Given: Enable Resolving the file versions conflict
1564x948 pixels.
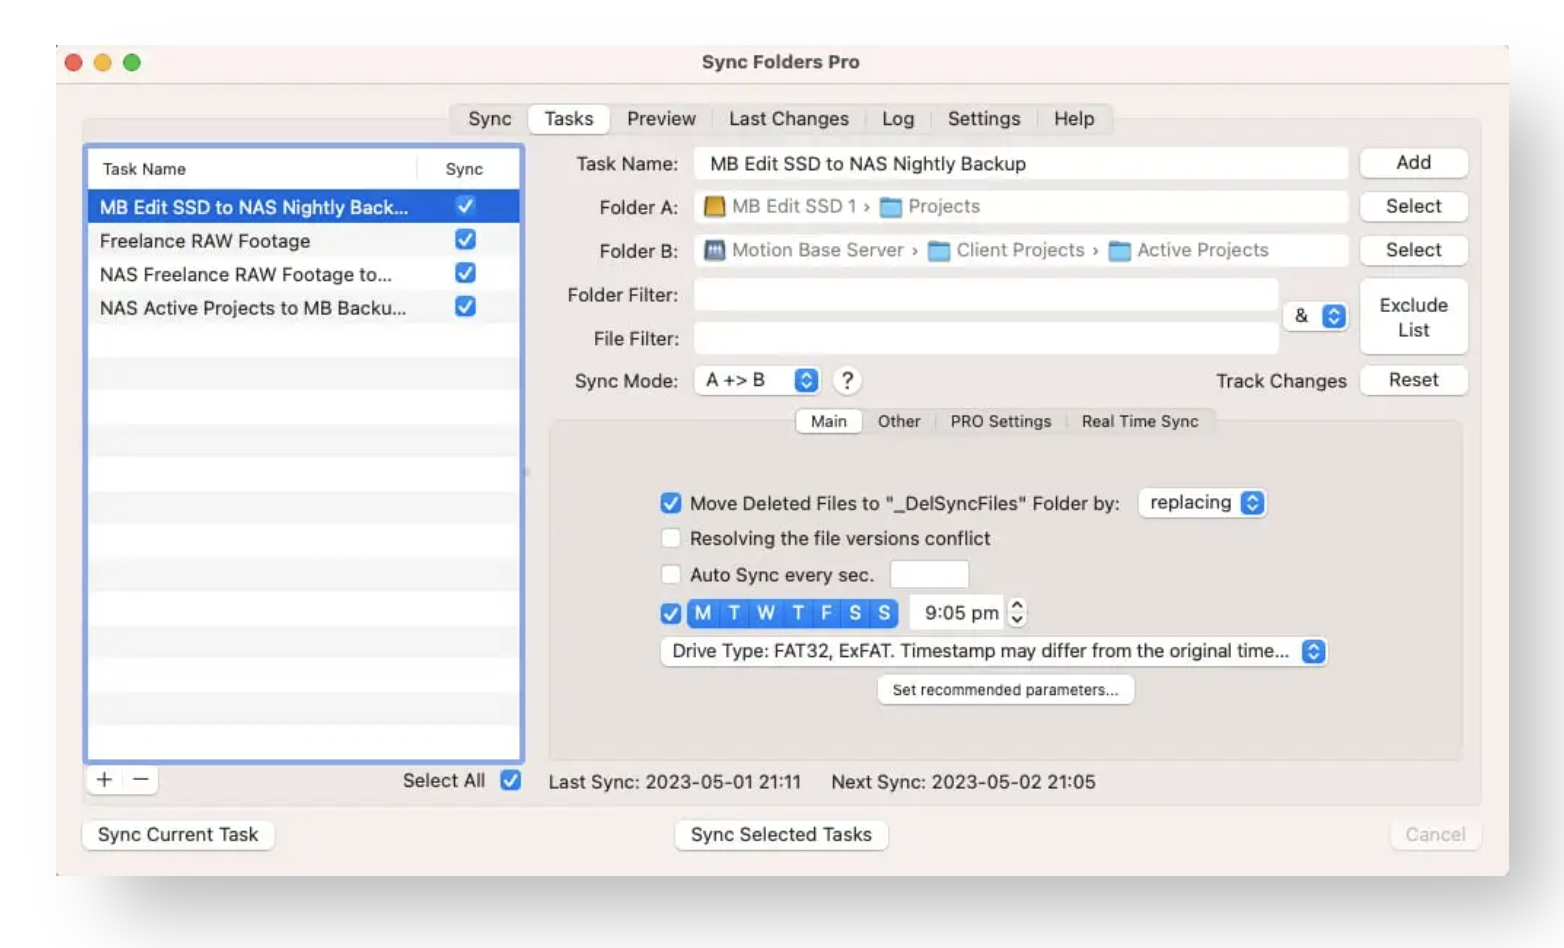Looking at the screenshot, I should [x=671, y=539].
